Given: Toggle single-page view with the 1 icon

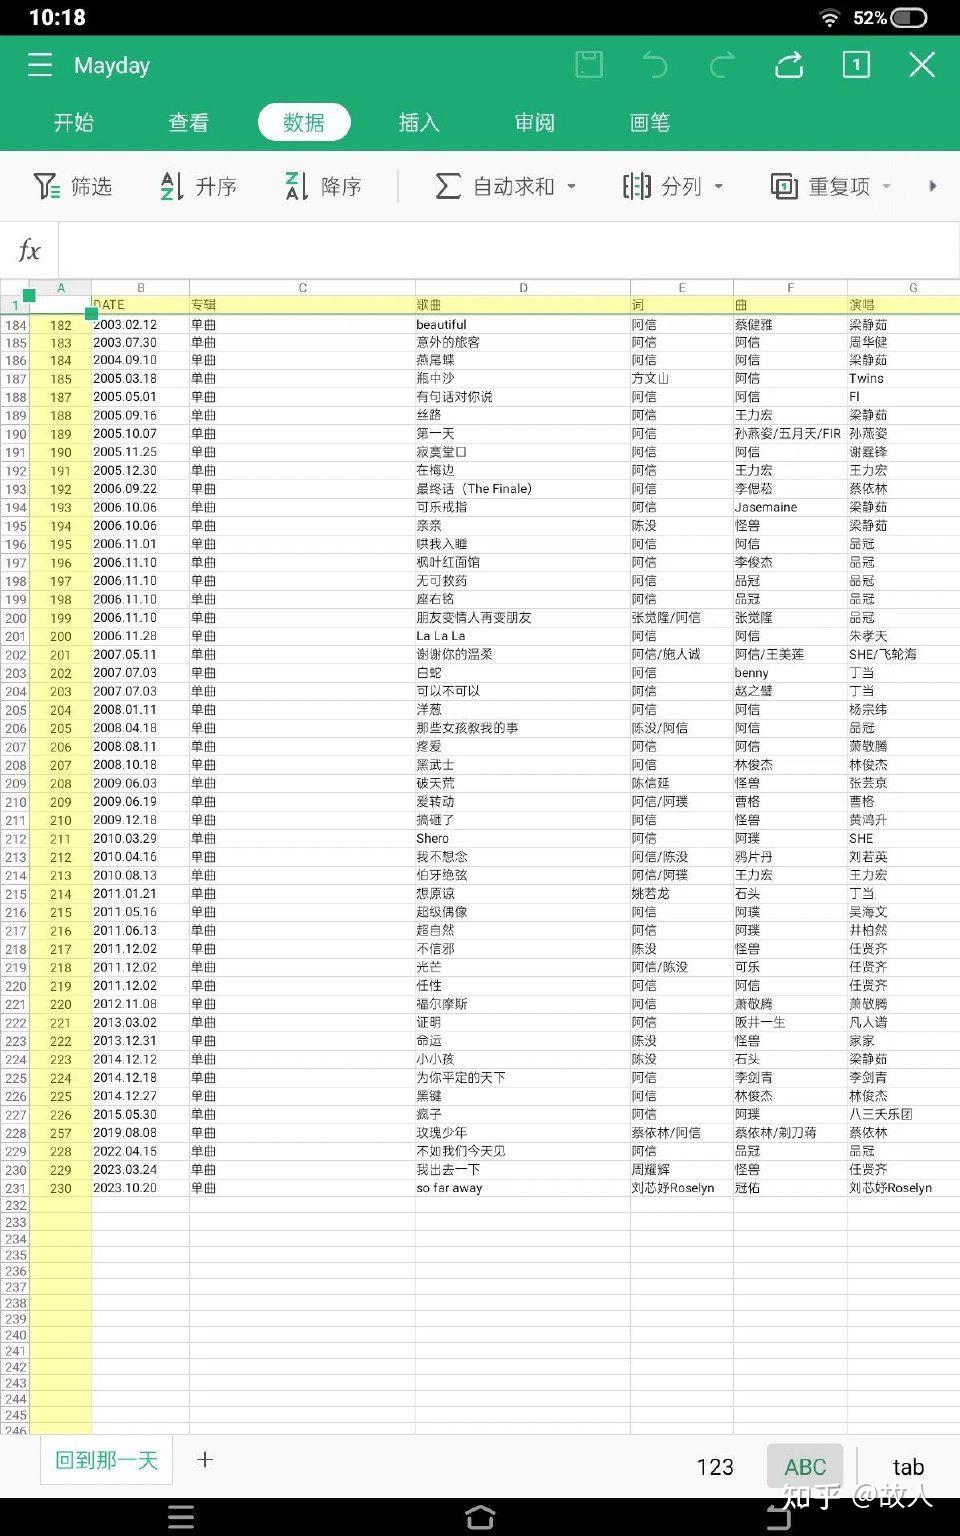Looking at the screenshot, I should pos(856,64).
